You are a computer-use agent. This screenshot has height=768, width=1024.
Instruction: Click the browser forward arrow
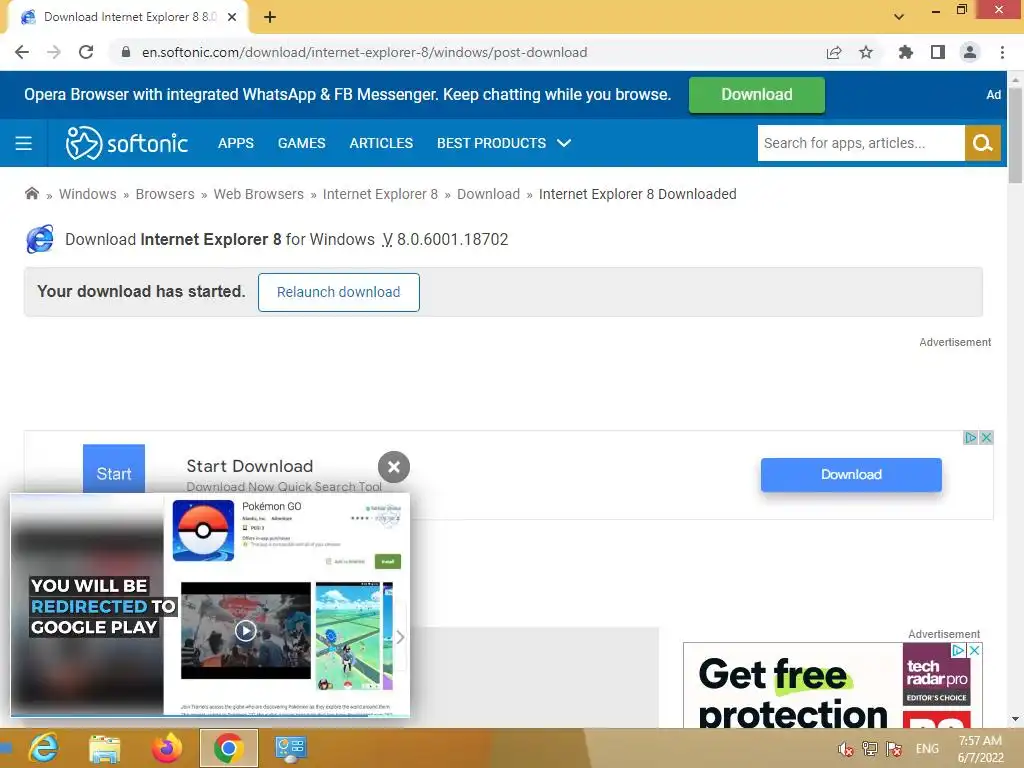pos(54,52)
